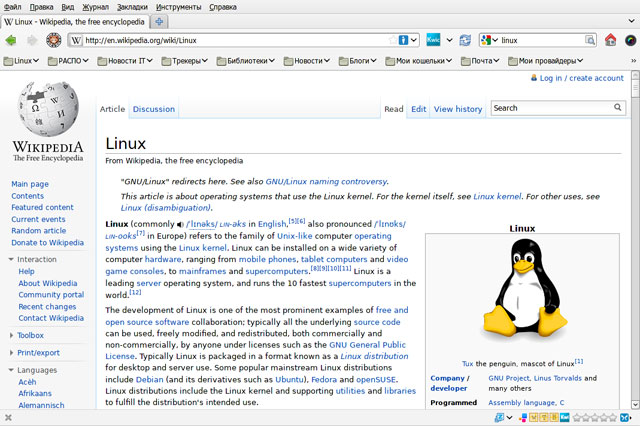Click the Log in / create account link
Image resolution: width=640 pixels, height=426 pixels.
(x=581, y=78)
